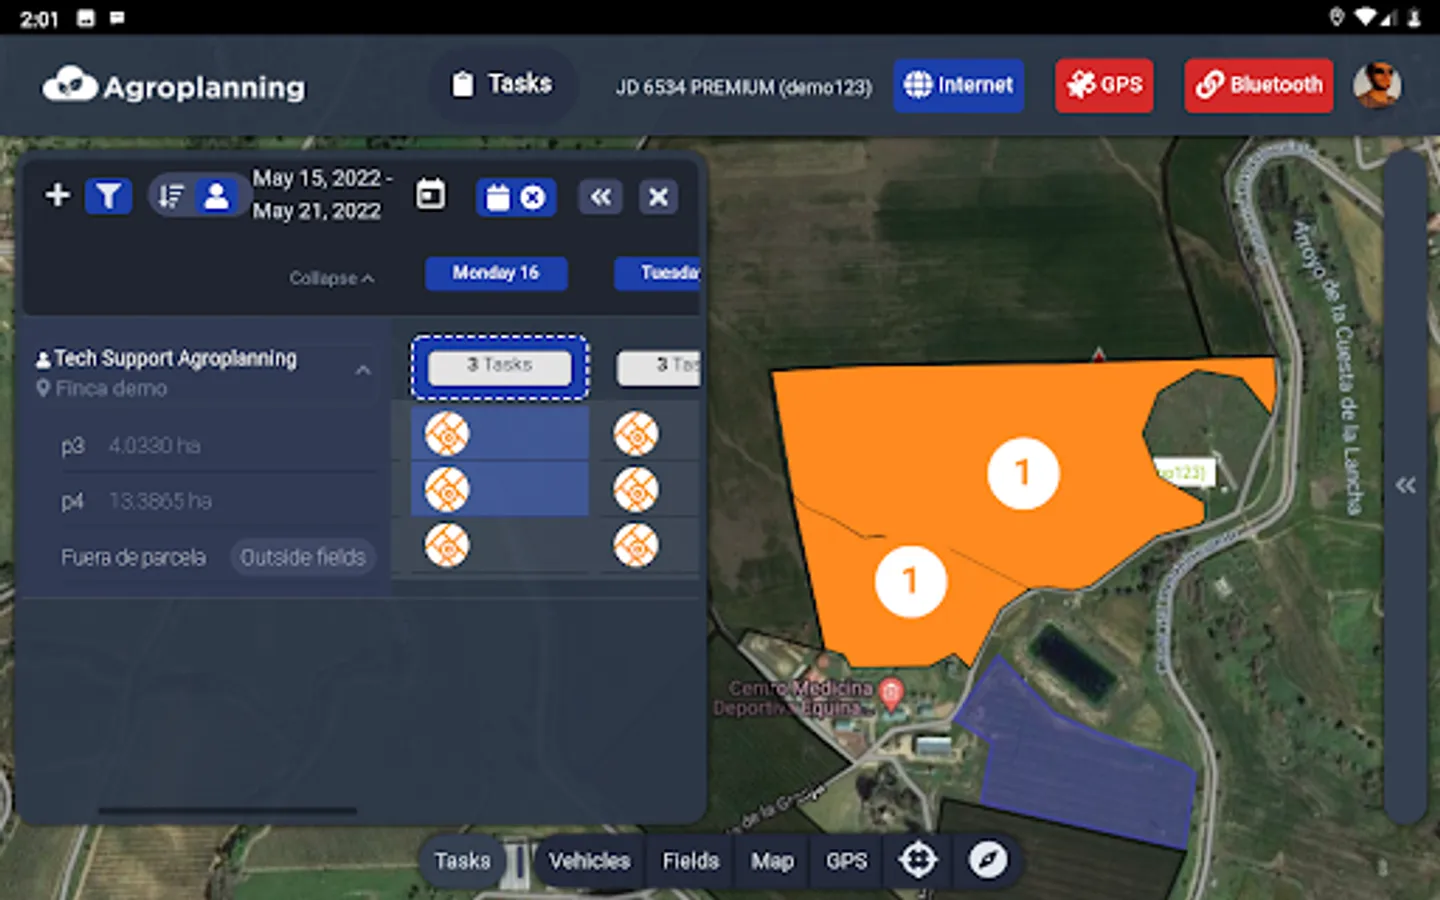Open the Tasks button in the top bar
This screenshot has height=900, width=1440.
503,85
